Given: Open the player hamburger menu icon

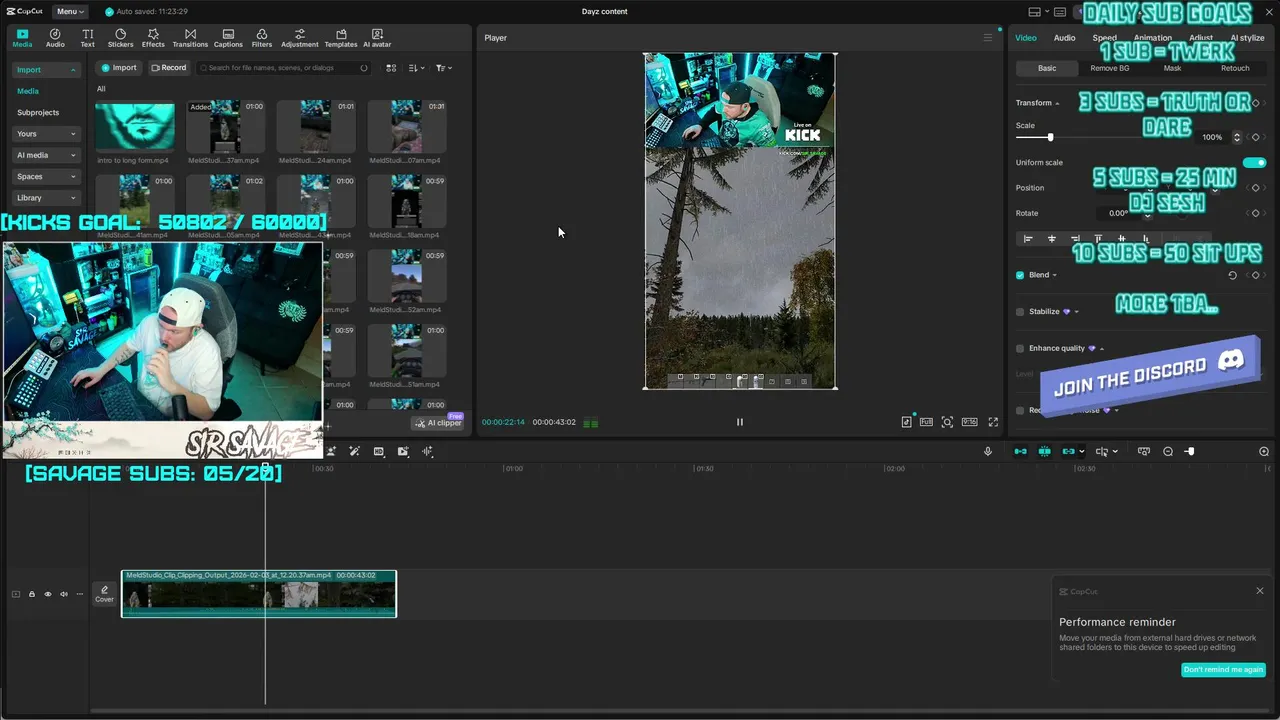Looking at the screenshot, I should click(988, 38).
